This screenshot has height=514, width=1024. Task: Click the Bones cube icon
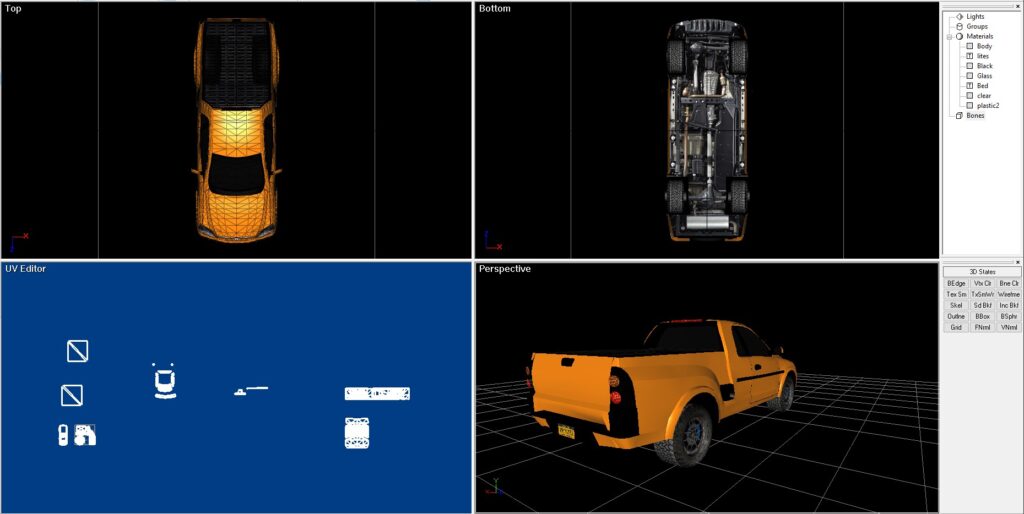(959, 116)
